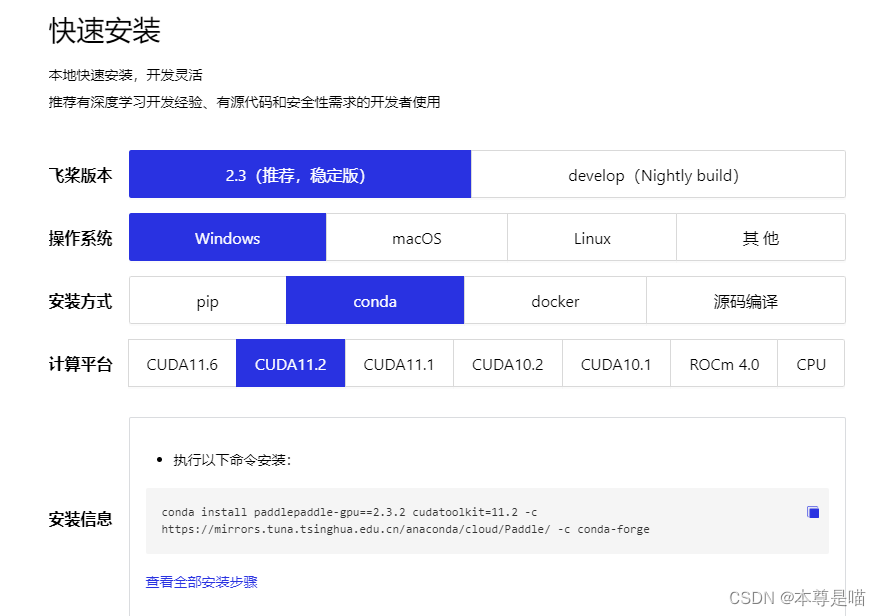Select CPU compute platform
The image size is (881, 616).
tap(811, 363)
